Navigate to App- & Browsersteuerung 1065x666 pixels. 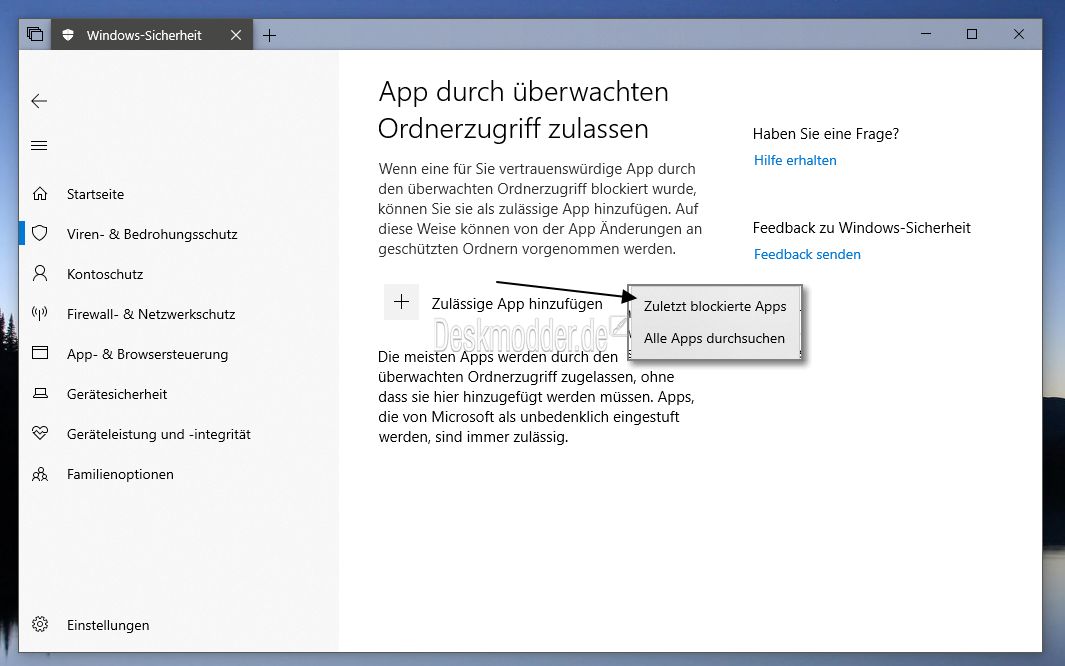tap(147, 354)
